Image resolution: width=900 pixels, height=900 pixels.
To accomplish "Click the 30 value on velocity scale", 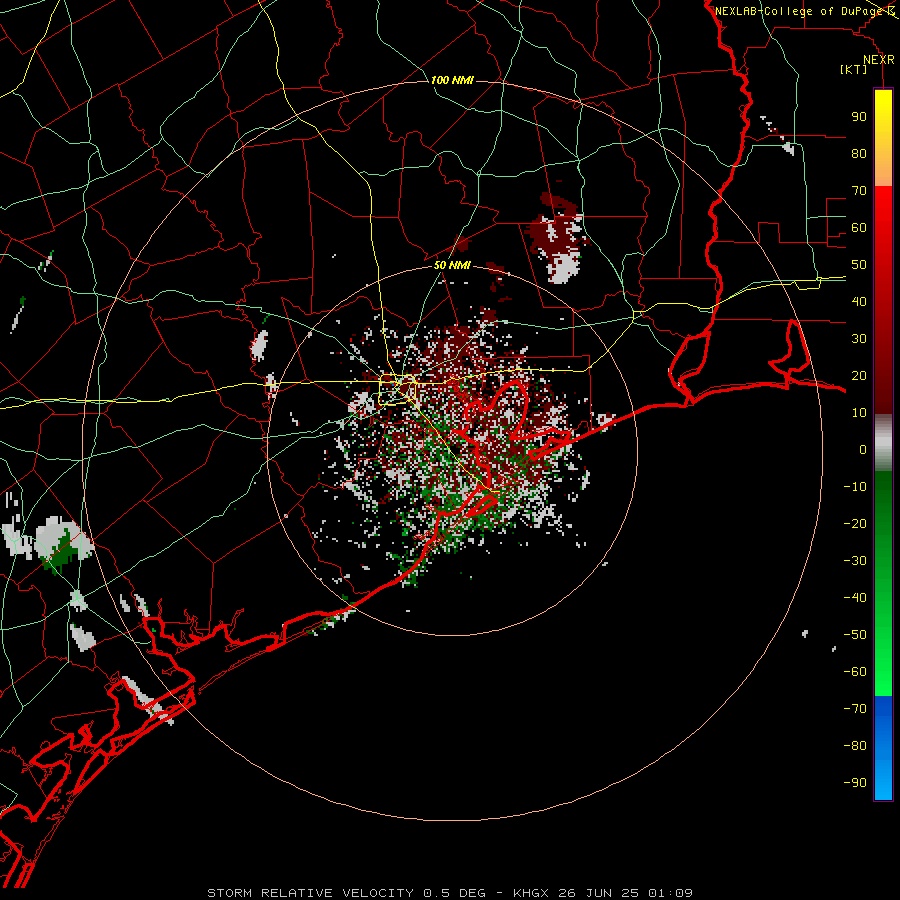I will tap(859, 339).
